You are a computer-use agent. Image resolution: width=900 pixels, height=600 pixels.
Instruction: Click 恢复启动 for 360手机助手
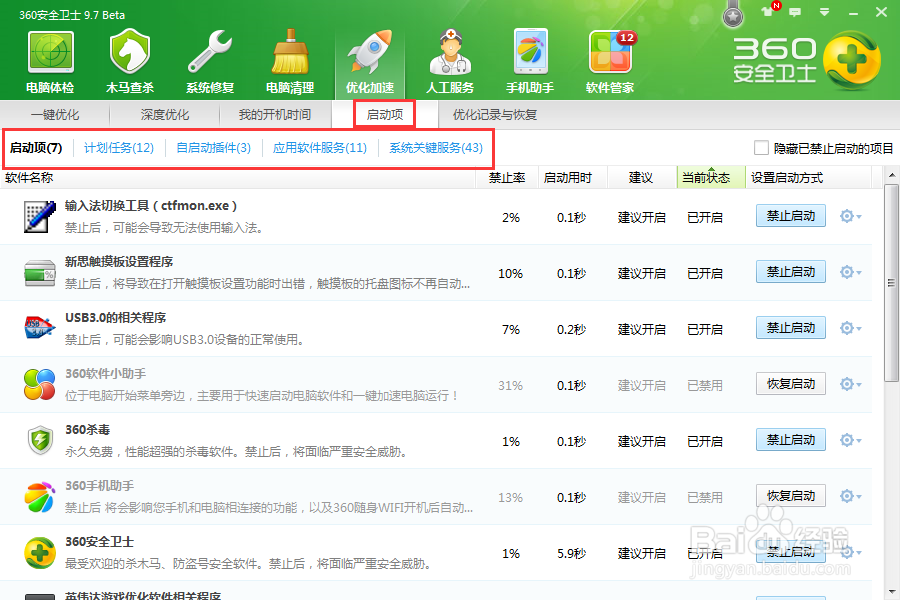point(791,496)
